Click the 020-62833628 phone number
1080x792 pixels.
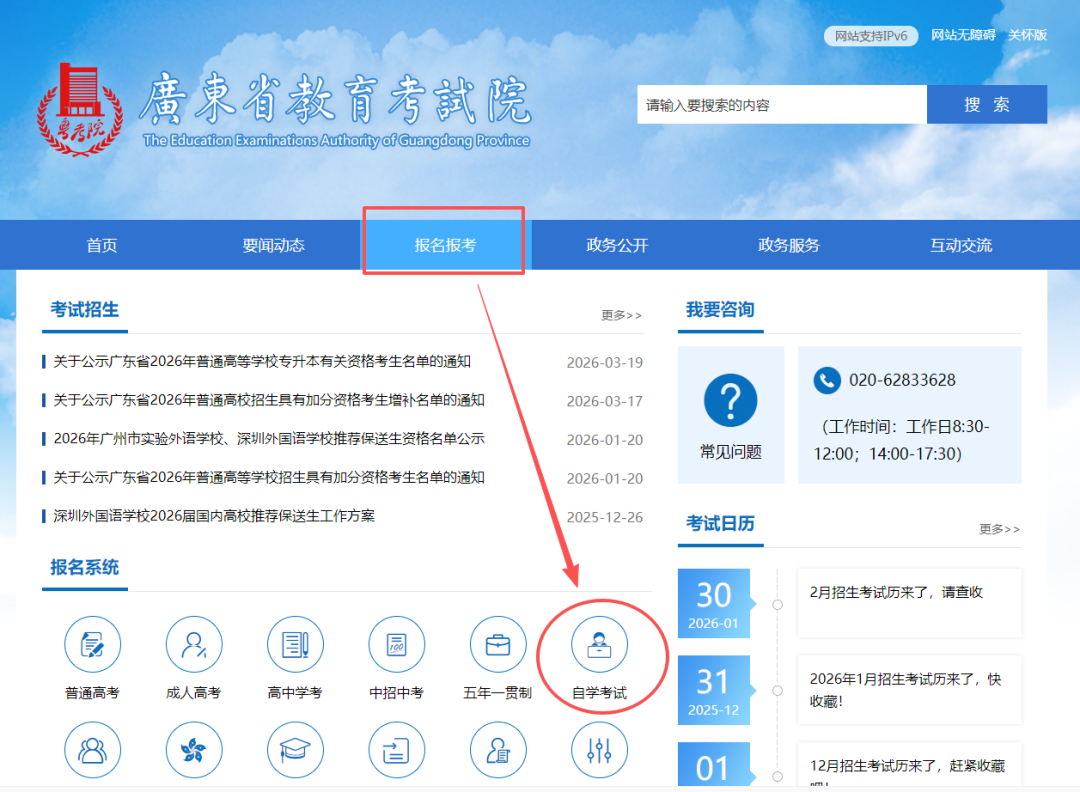point(902,380)
